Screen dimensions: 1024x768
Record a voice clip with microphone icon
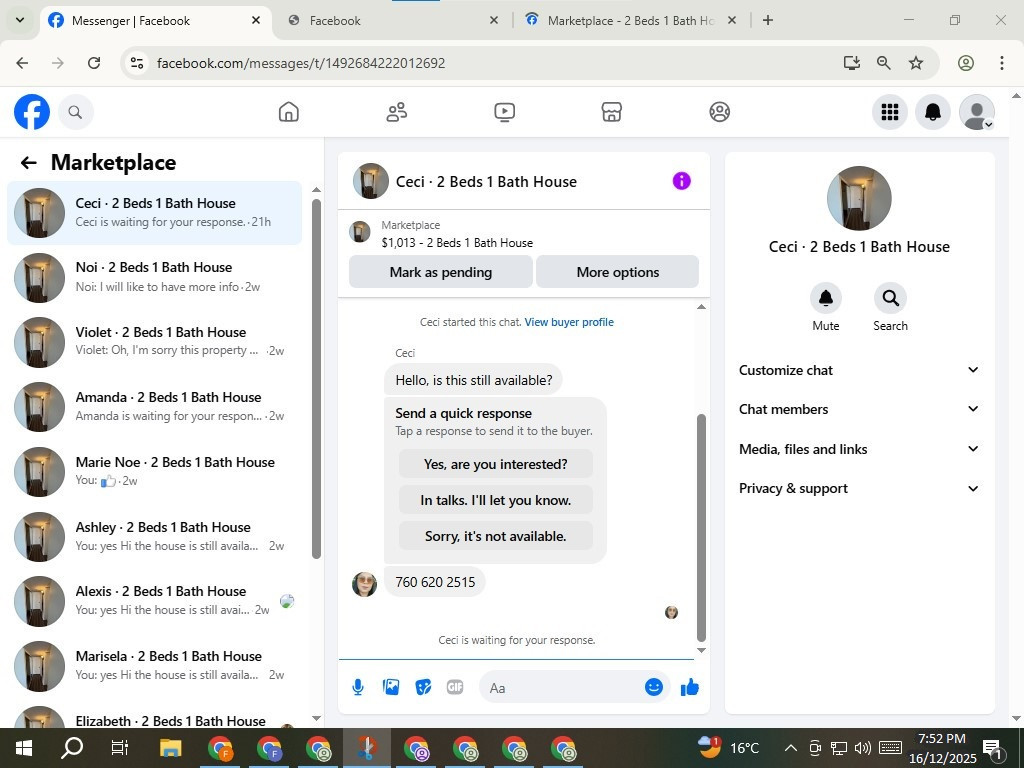pyautogui.click(x=358, y=687)
